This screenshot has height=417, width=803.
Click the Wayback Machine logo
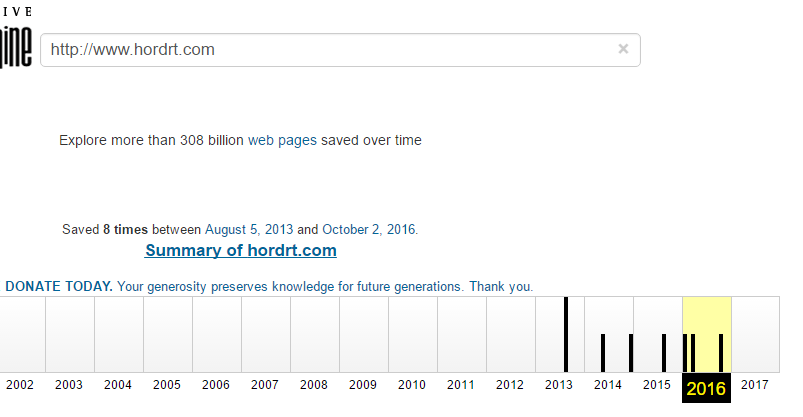tap(16, 38)
